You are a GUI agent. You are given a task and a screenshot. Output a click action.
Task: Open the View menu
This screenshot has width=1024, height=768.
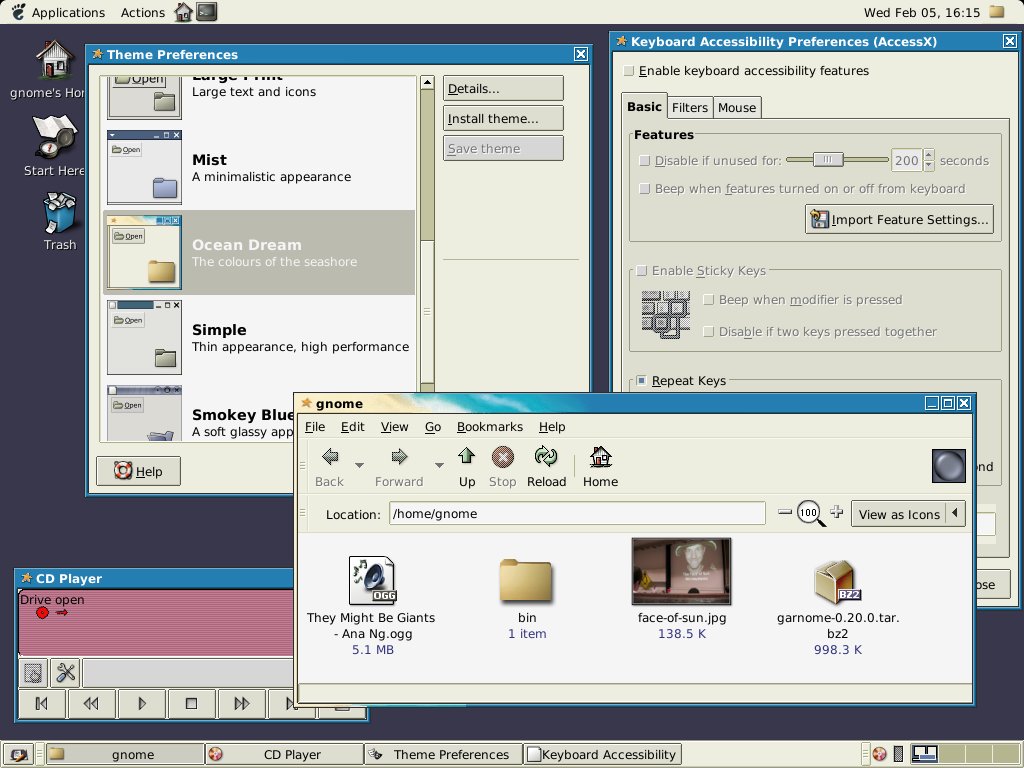coord(394,426)
